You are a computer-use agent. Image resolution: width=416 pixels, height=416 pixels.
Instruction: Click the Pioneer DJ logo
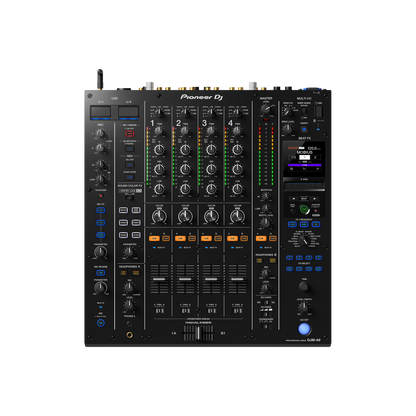(202, 97)
